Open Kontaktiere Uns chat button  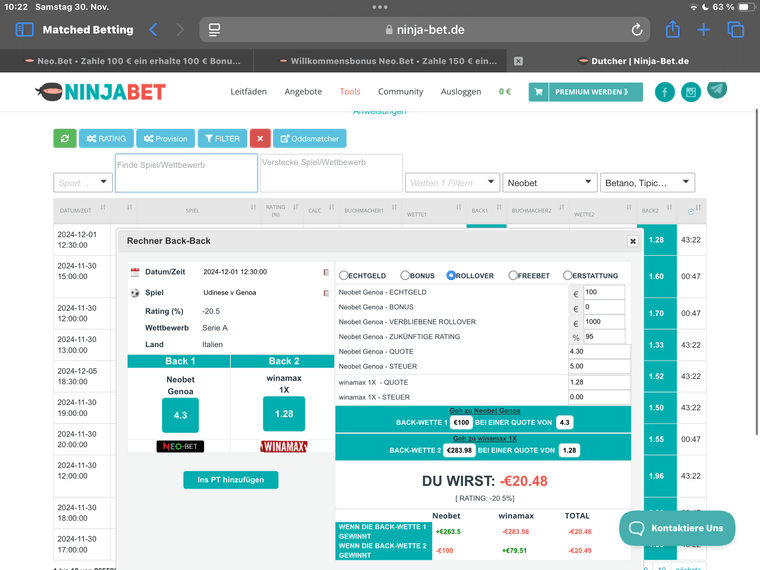pos(677,528)
